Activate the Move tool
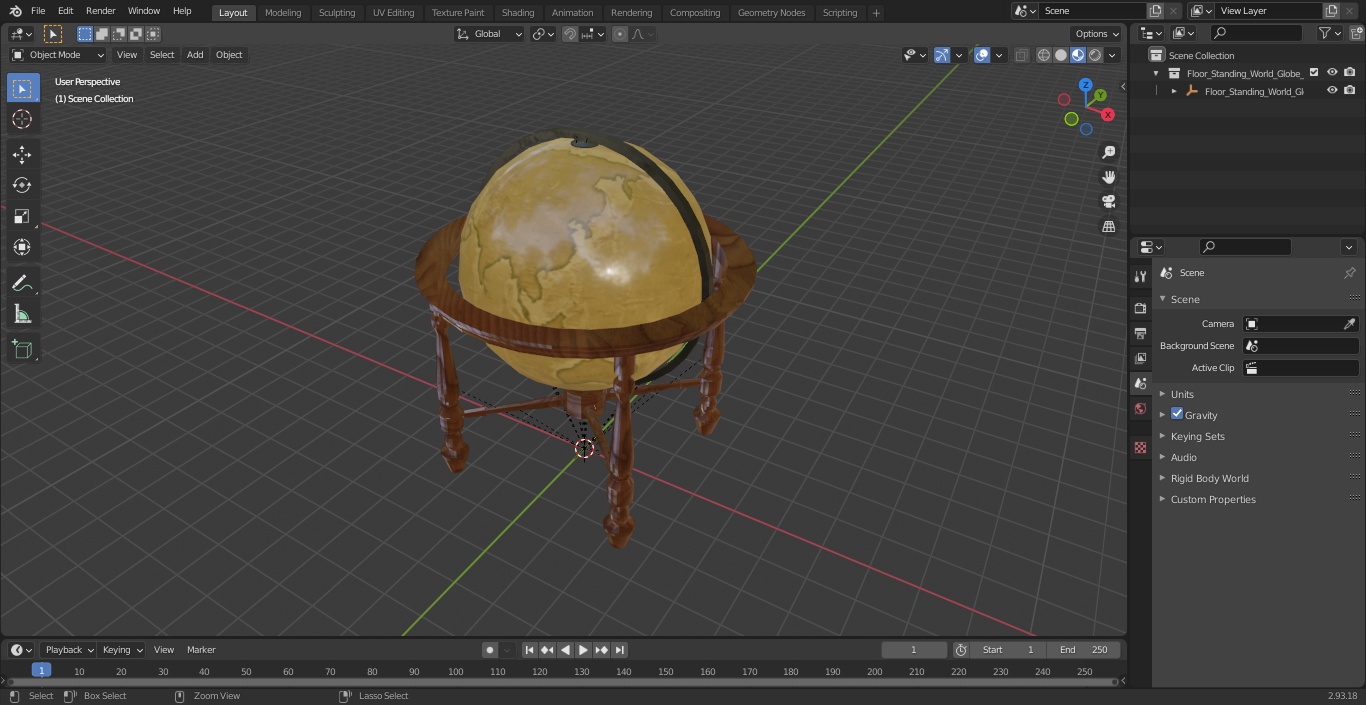The height and width of the screenshot is (705, 1366). 22,154
